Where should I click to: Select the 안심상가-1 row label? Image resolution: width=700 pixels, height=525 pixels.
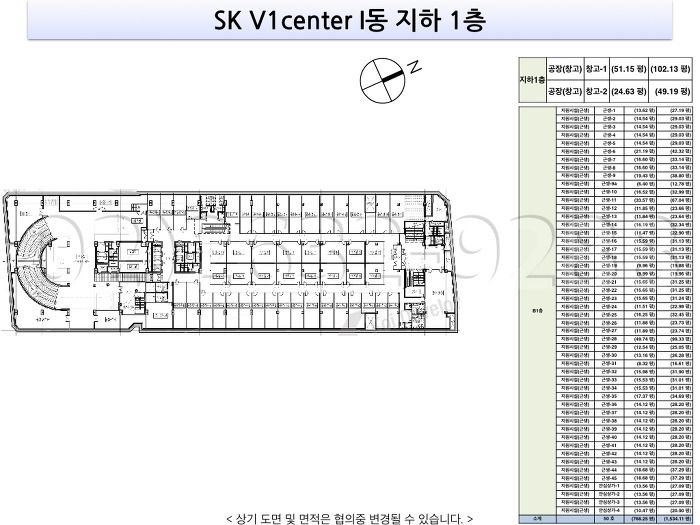(x=609, y=486)
